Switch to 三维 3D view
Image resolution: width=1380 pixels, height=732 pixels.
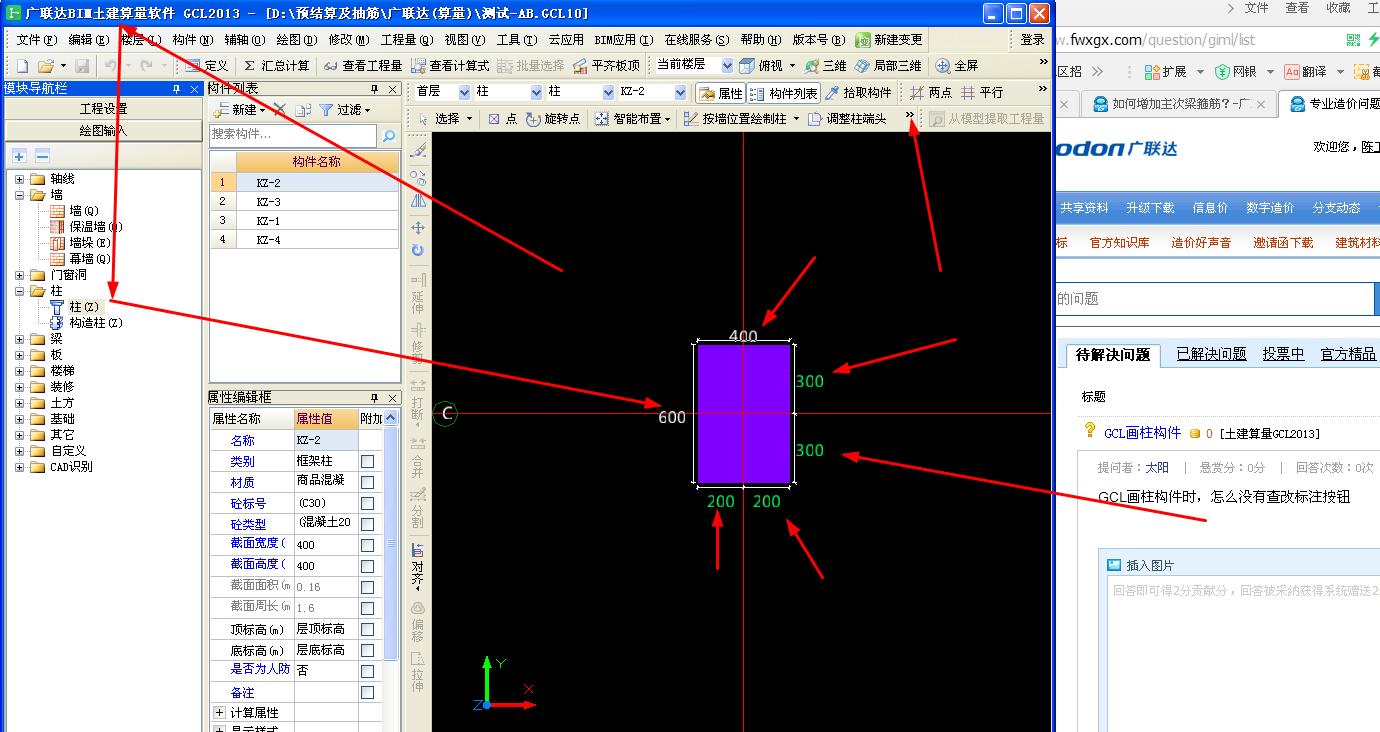tap(826, 65)
